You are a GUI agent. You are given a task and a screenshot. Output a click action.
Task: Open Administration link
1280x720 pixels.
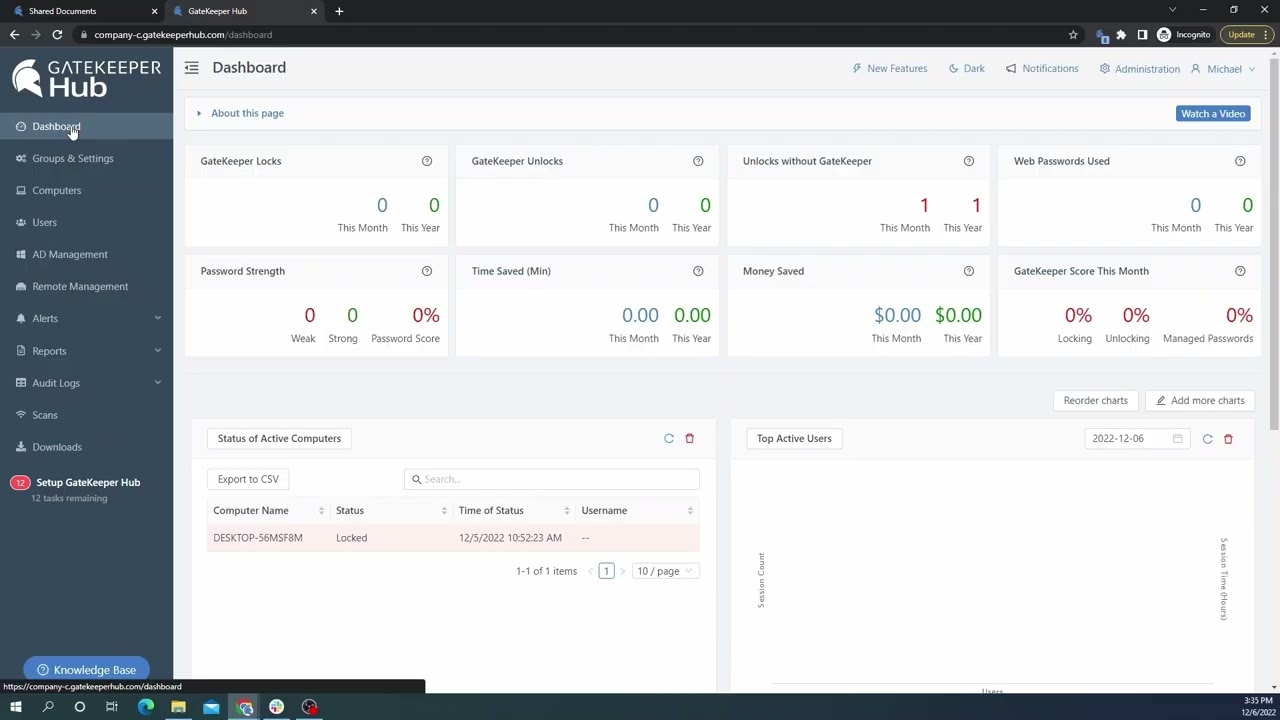click(1139, 69)
